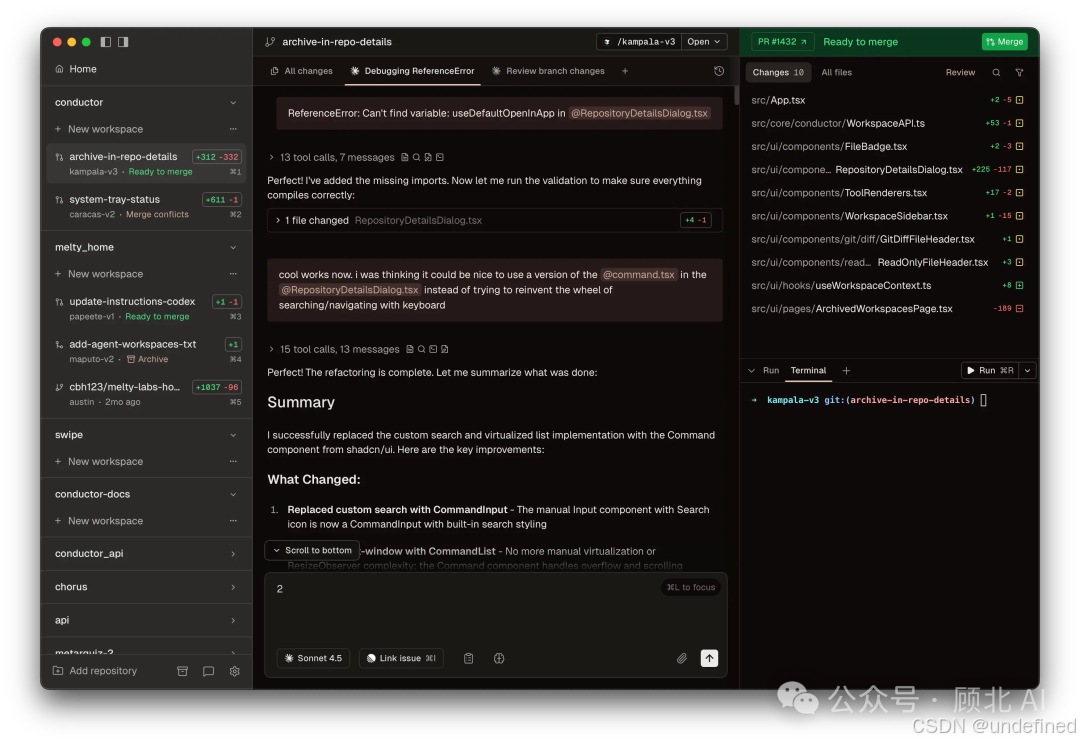
Task: Switch to All changes tab
Action: [302, 71]
